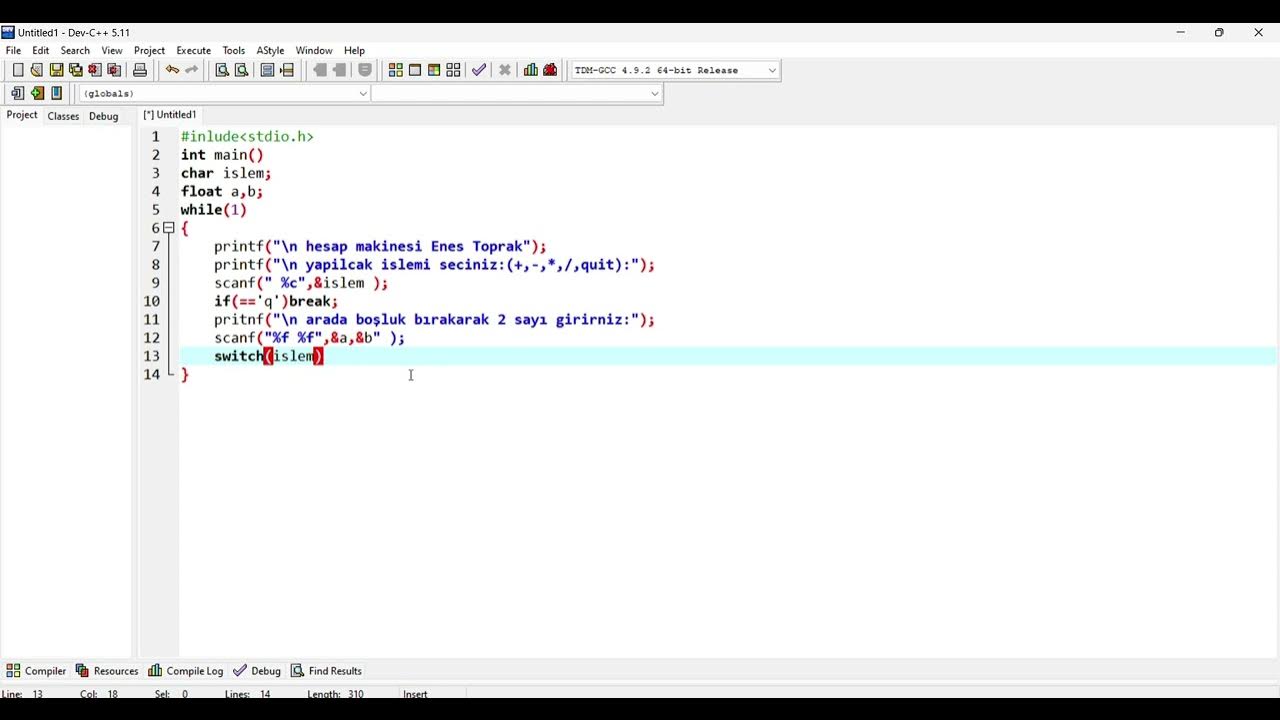Click the scanf("%f %f",&a,&b" ) line
Viewport: 1280px width, 720px height.
[x=309, y=338]
